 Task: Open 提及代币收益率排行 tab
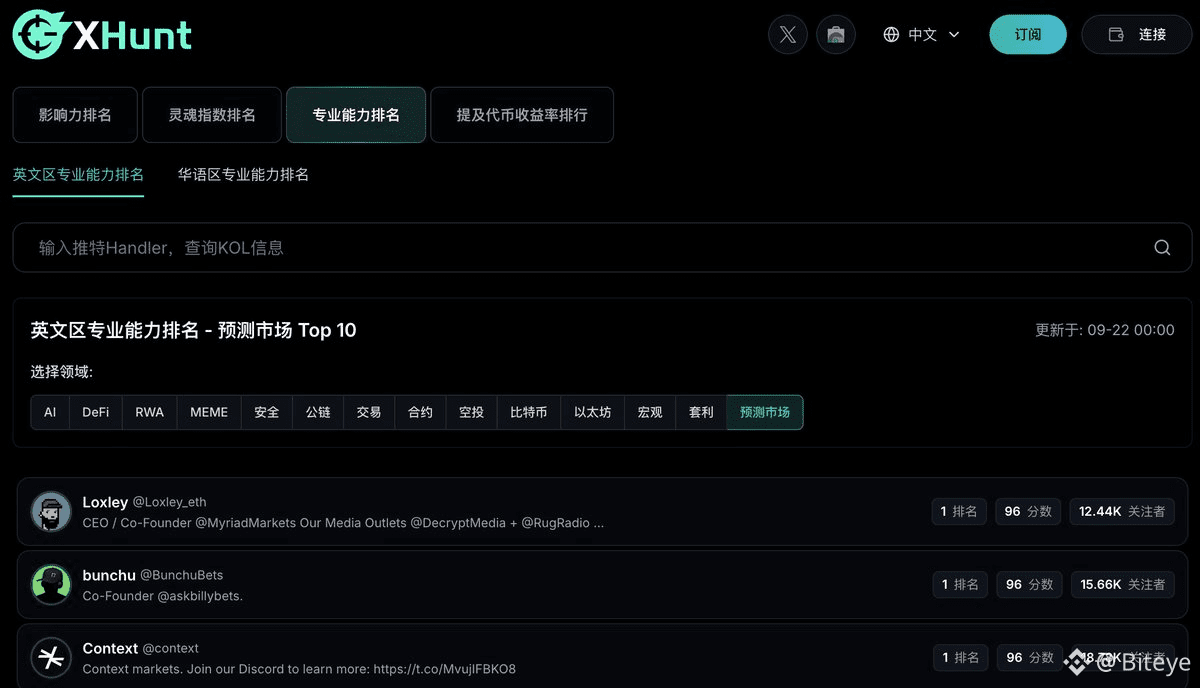pos(522,115)
